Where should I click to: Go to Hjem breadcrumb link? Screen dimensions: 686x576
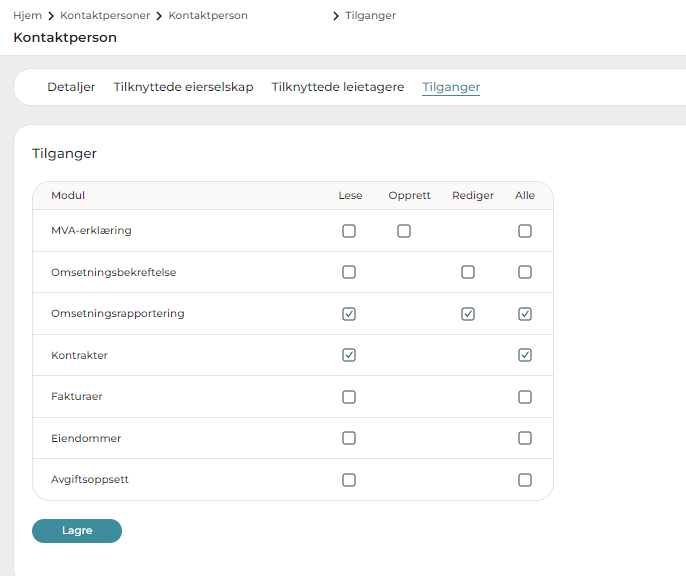pyautogui.click(x=27, y=15)
